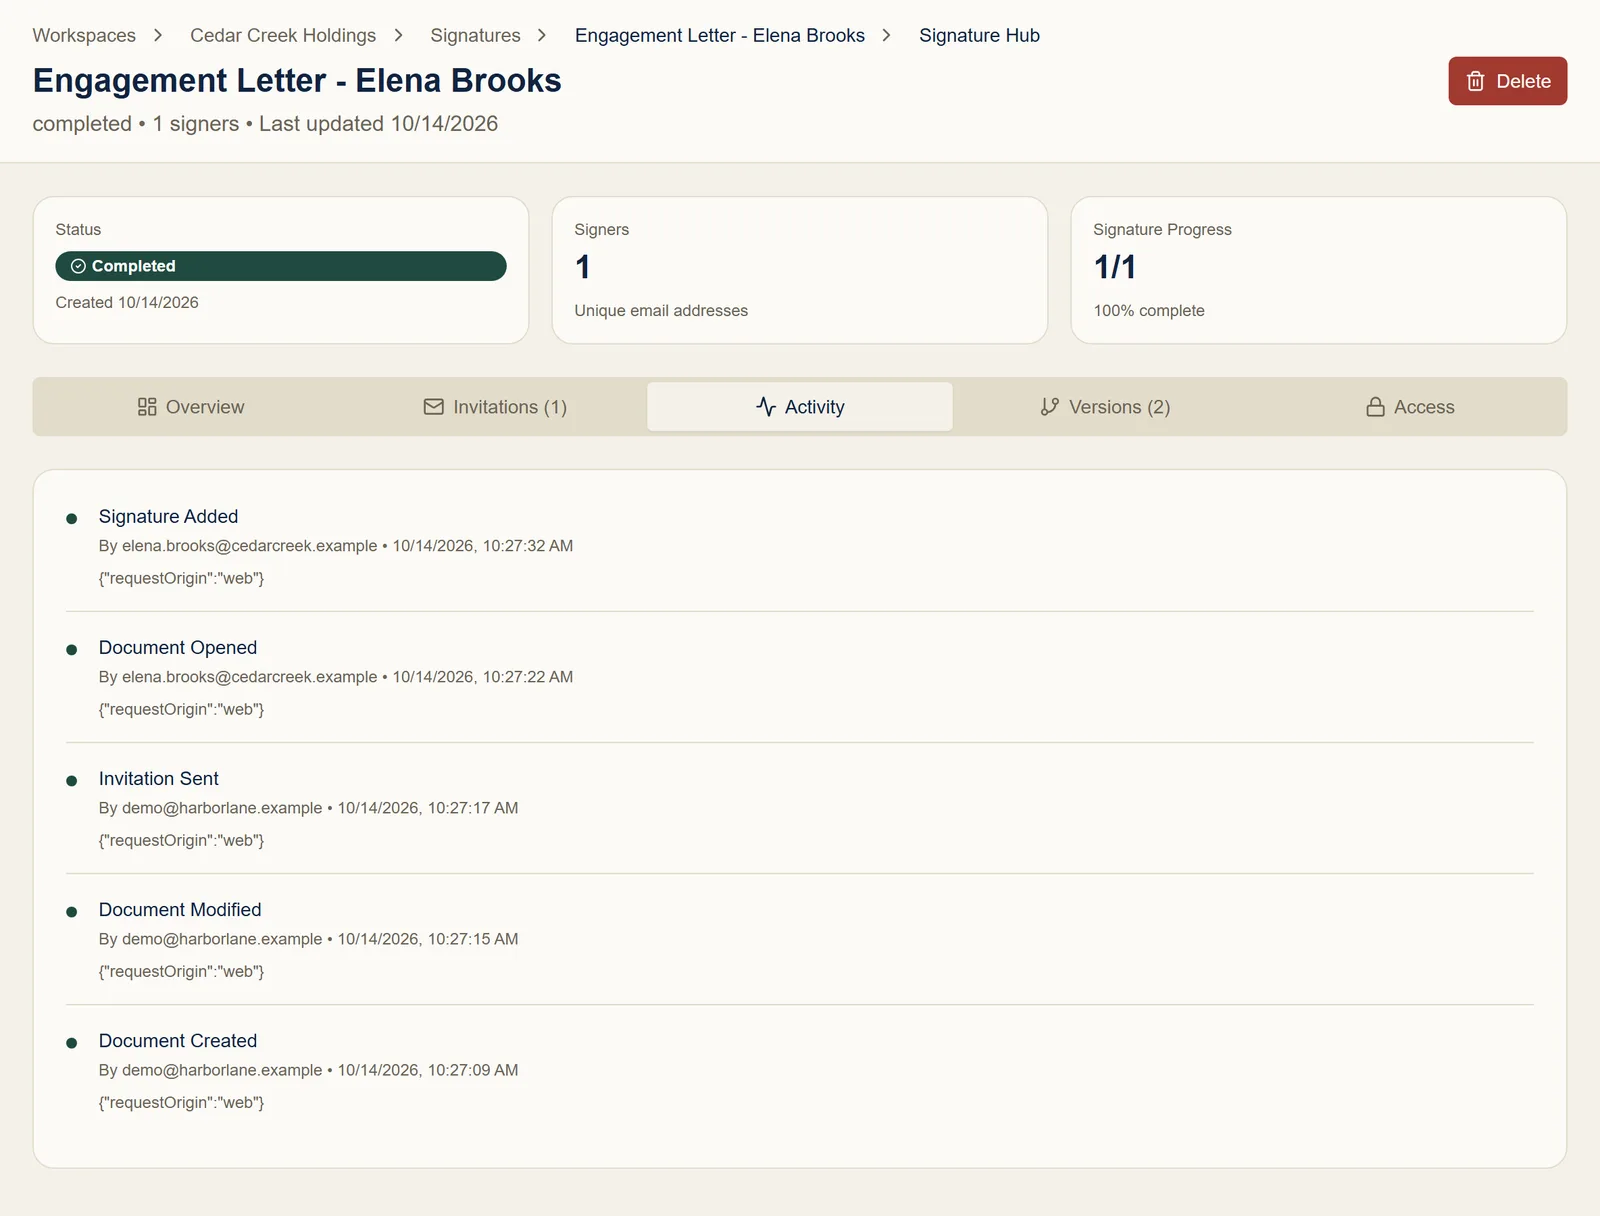Navigate to Workspaces breadcrumb

[84, 35]
